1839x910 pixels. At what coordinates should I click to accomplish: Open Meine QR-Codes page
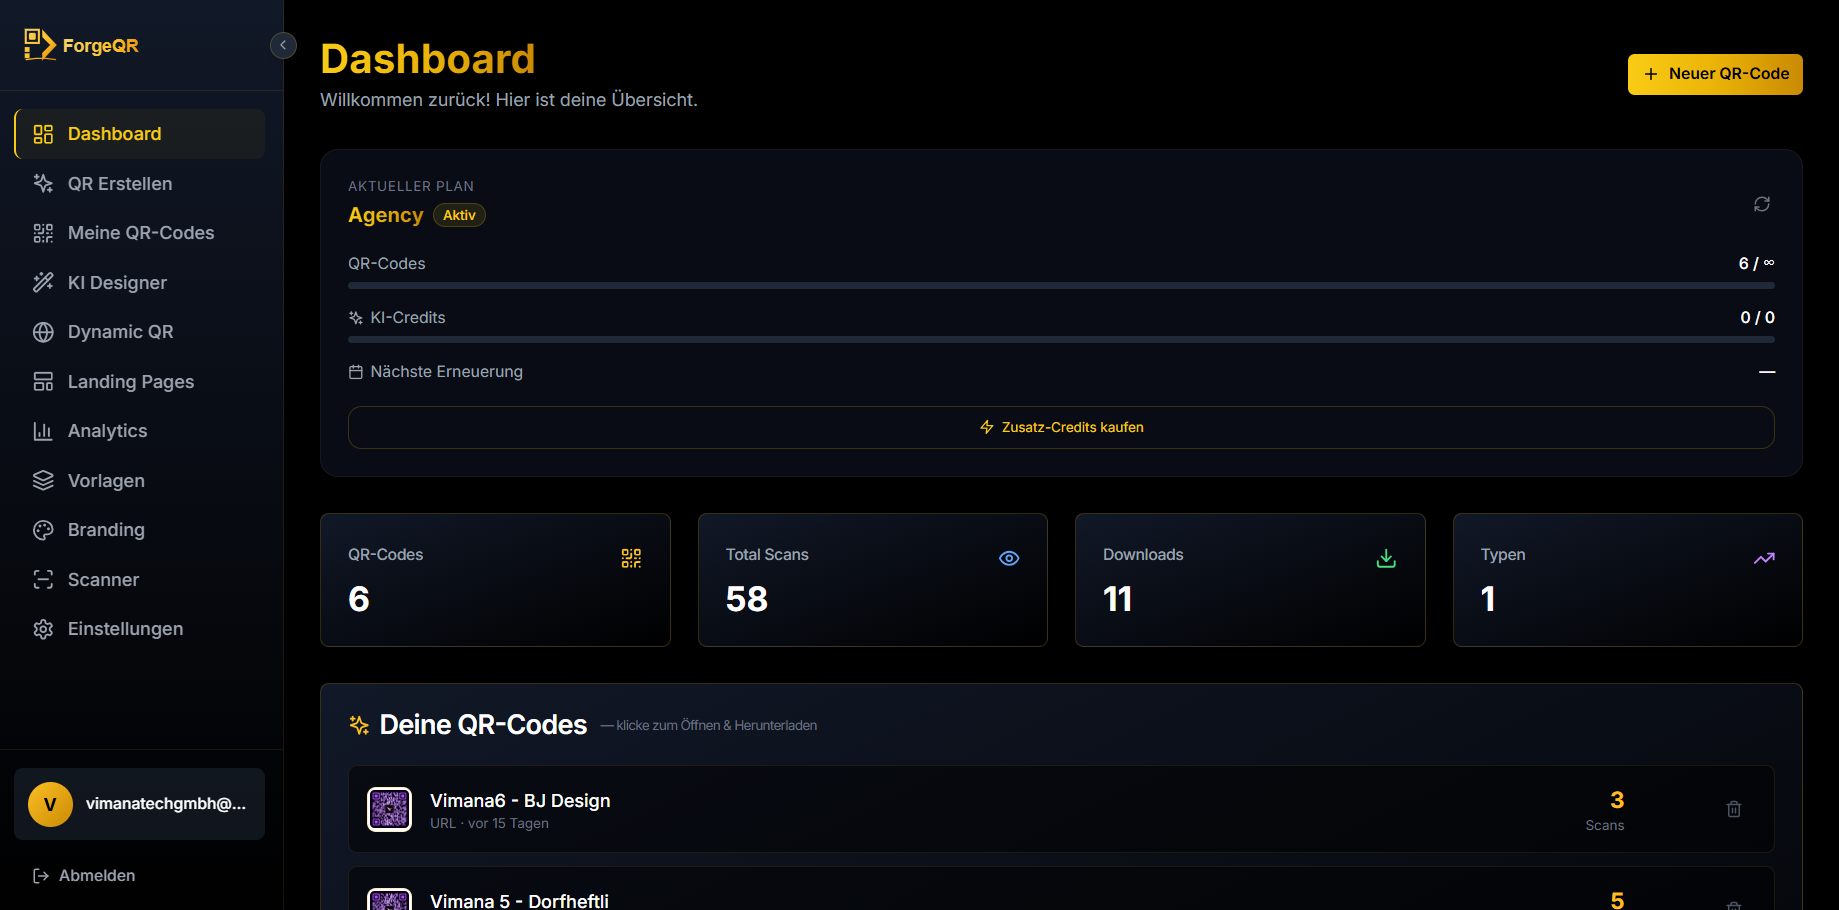click(140, 233)
